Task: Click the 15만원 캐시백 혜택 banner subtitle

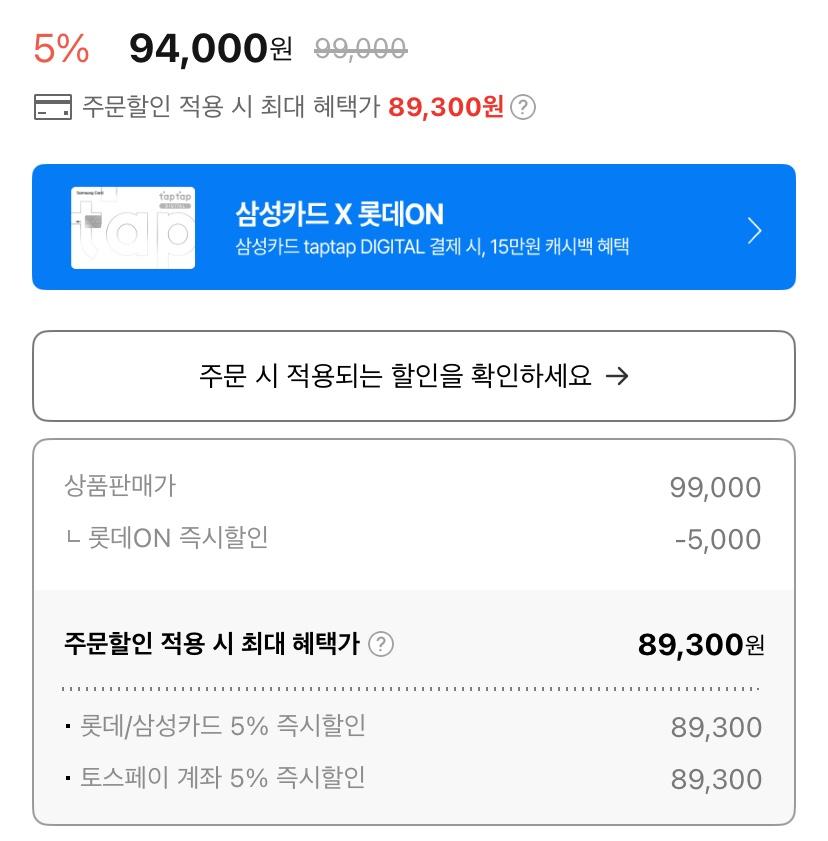Action: coord(432,247)
